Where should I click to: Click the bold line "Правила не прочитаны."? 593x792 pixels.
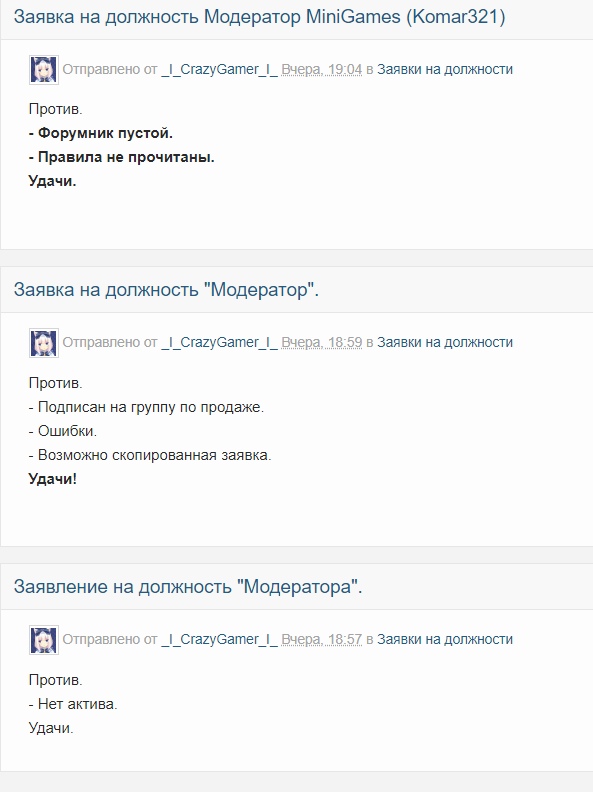pos(122,157)
